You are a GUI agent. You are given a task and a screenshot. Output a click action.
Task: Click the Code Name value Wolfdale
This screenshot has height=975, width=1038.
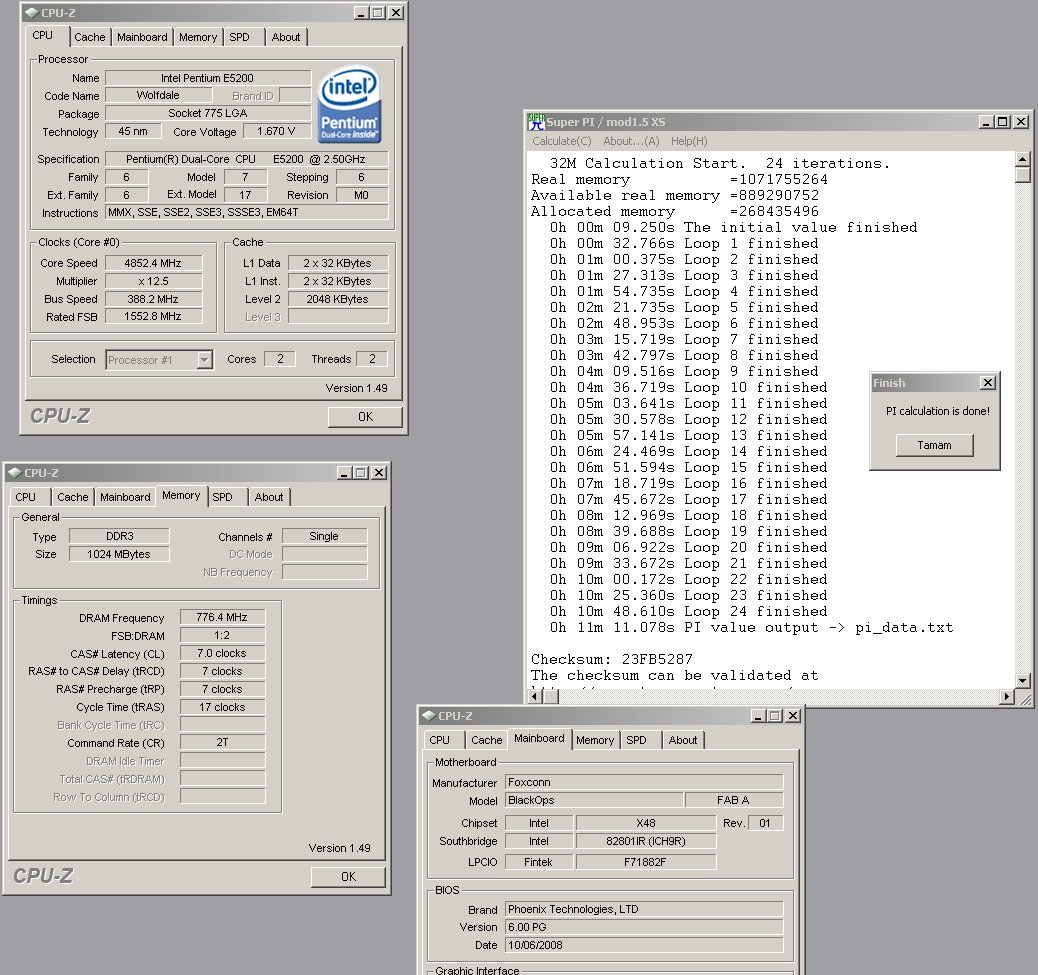point(158,95)
